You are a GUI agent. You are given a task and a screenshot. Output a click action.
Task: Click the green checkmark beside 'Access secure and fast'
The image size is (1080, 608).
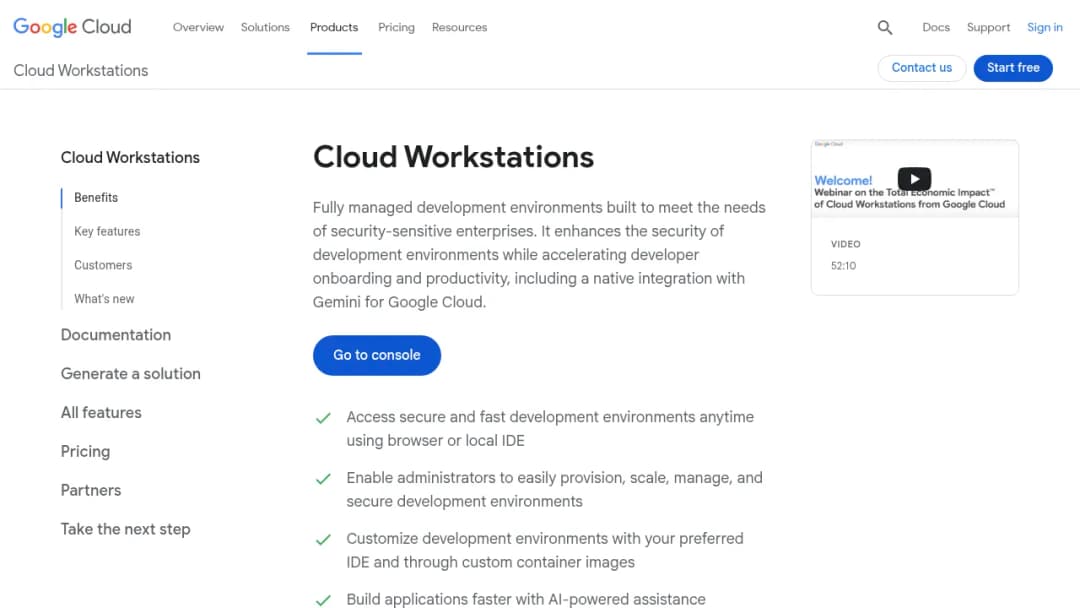click(323, 418)
